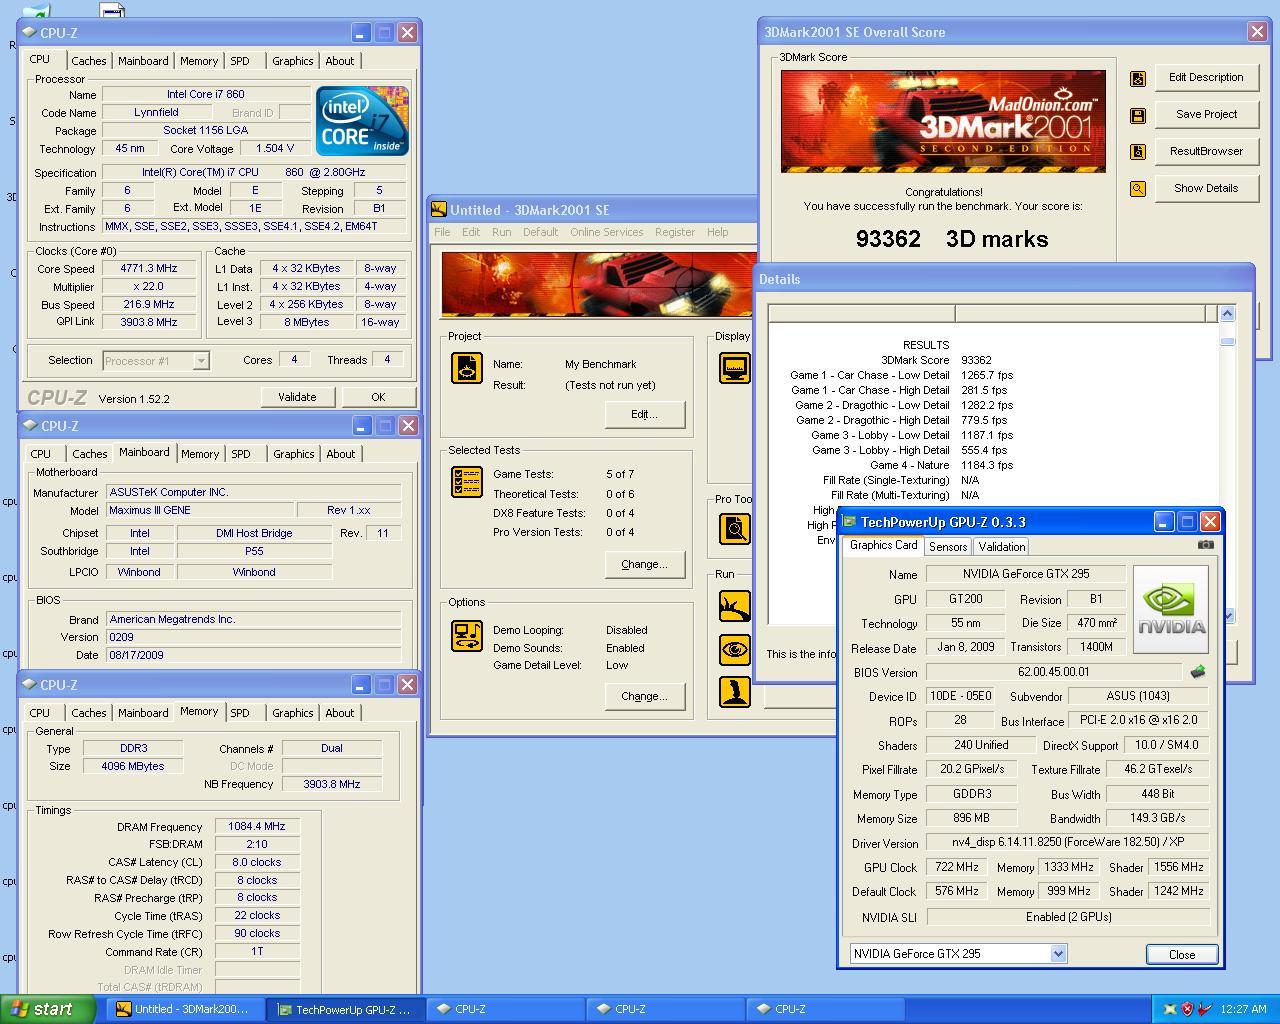Click the Show Details magnifier icon
This screenshot has width=1280, height=1024.
(x=1138, y=188)
